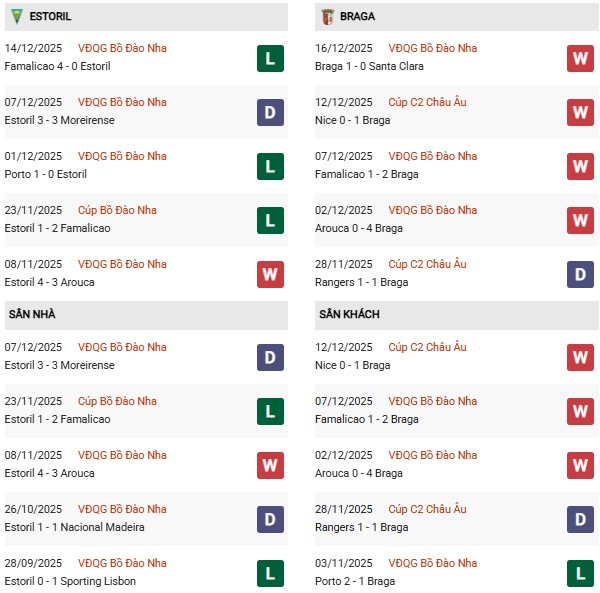The height and width of the screenshot is (593, 600).
Task: Click the Estoril 0 - 1 Sporting Lisbon result
Action: (x=70, y=581)
